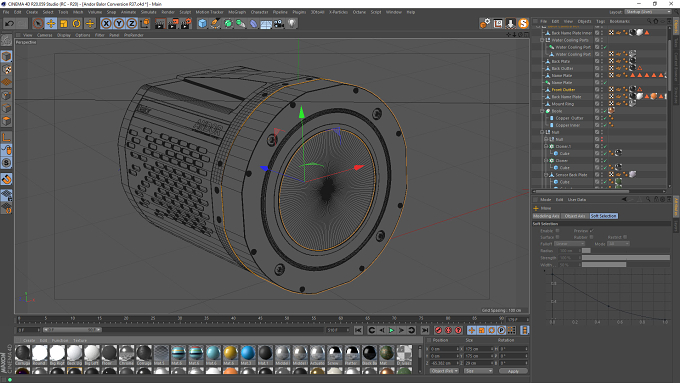Toggle the X axis lock

point(106,23)
